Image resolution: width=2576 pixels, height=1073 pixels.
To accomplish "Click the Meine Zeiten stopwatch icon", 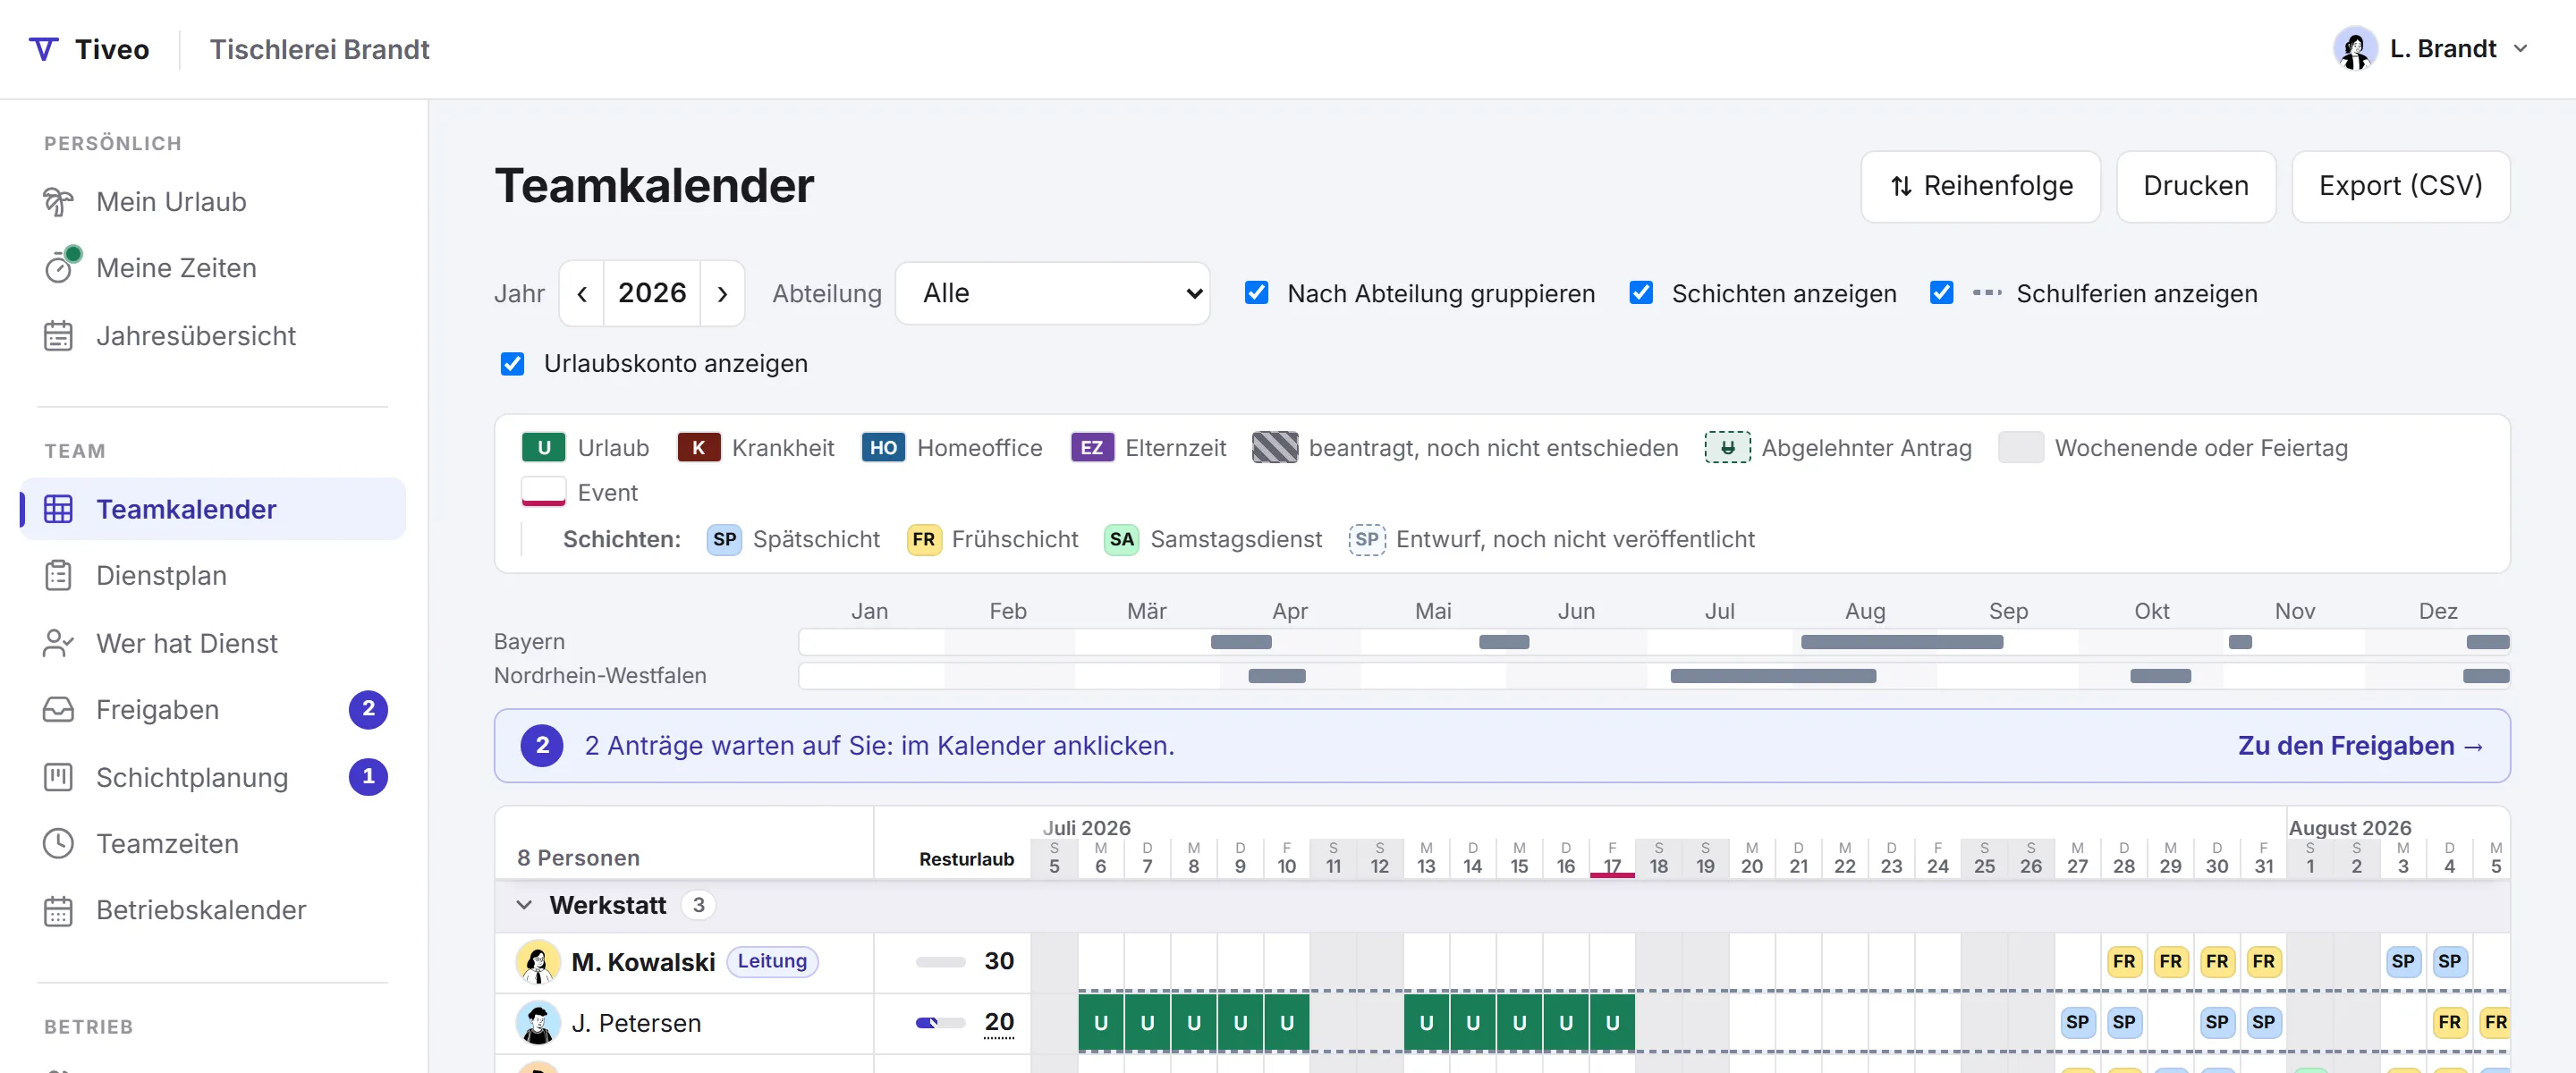I will [60, 267].
